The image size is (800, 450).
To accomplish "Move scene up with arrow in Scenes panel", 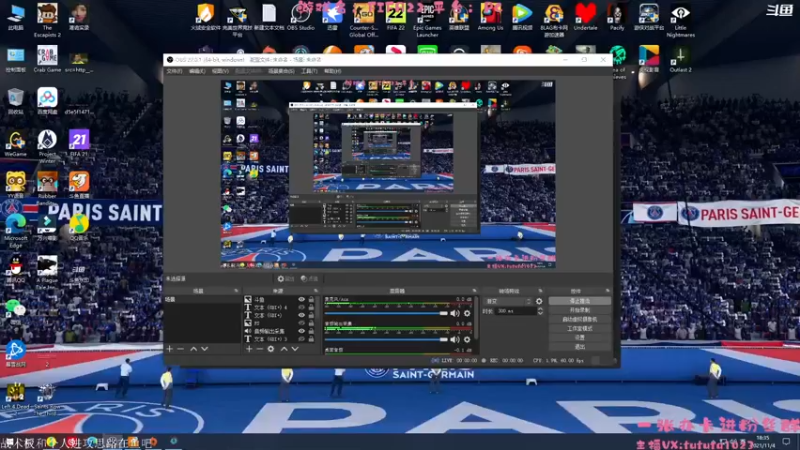I will point(193,349).
